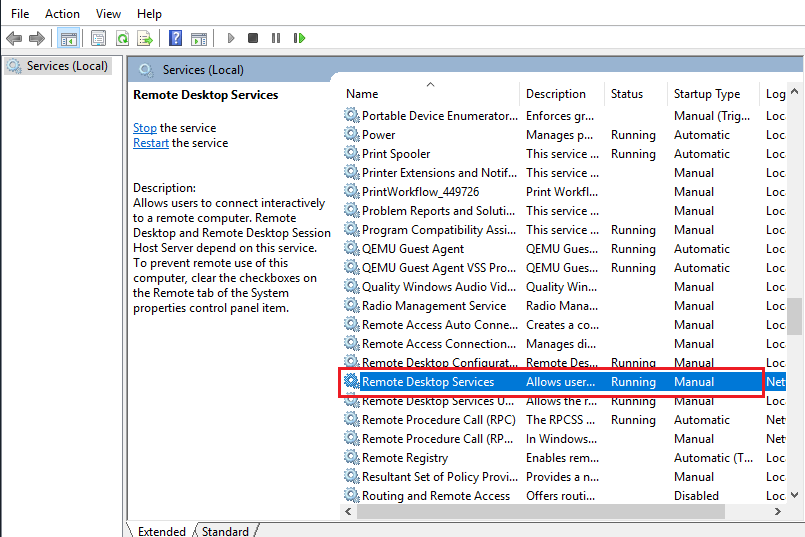Click the gear icon beside Portable Device Enumerator
The width and height of the screenshot is (805, 537).
351,116
